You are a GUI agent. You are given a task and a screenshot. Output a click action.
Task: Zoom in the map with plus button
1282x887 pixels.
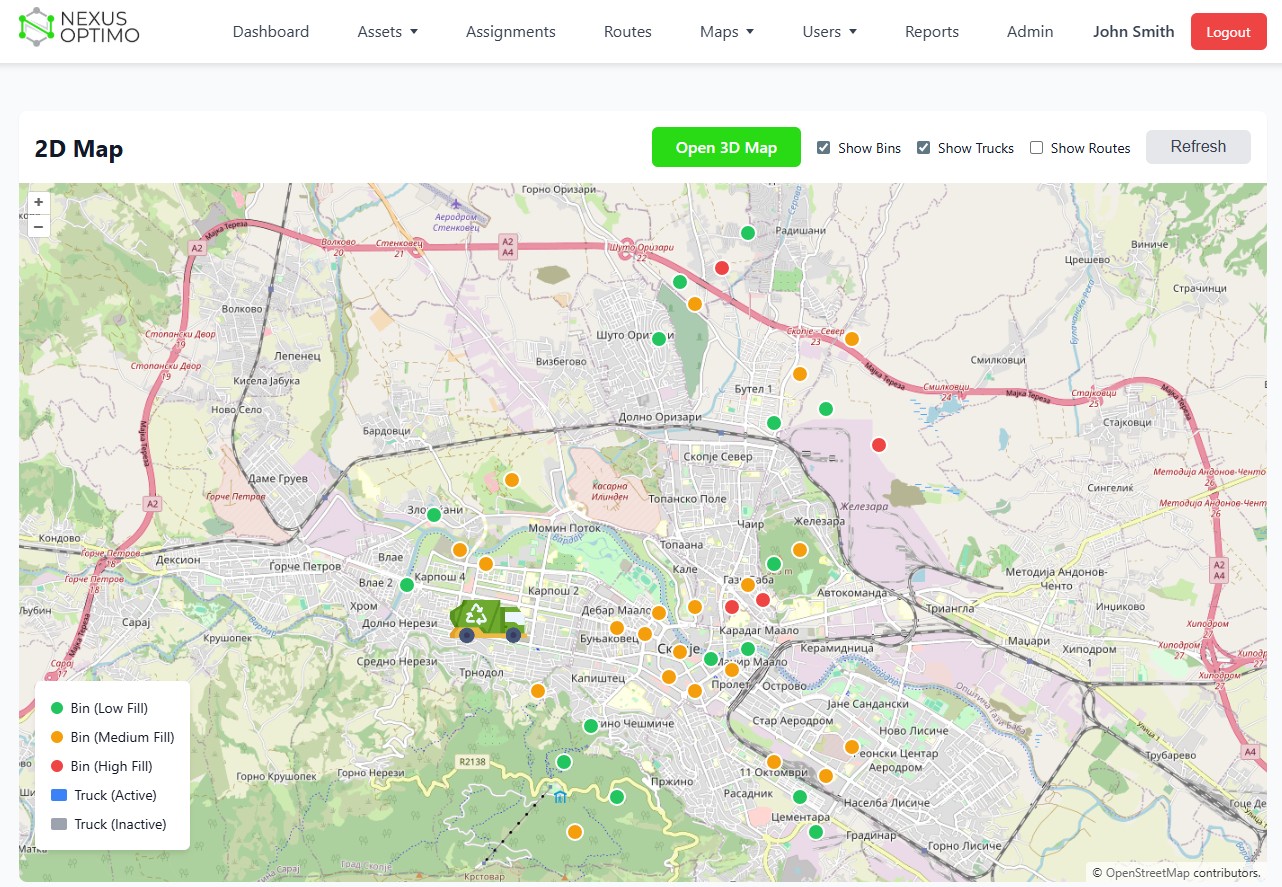[x=38, y=202]
